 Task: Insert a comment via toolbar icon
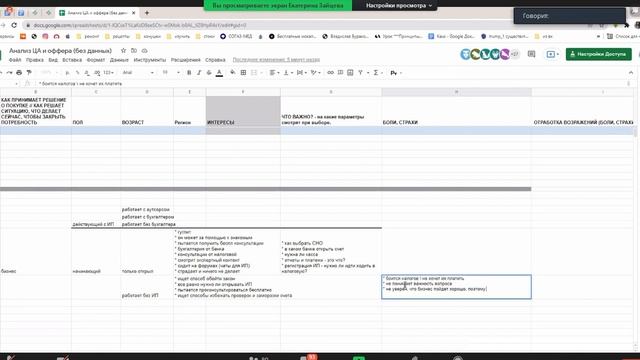pyautogui.click(x=340, y=73)
